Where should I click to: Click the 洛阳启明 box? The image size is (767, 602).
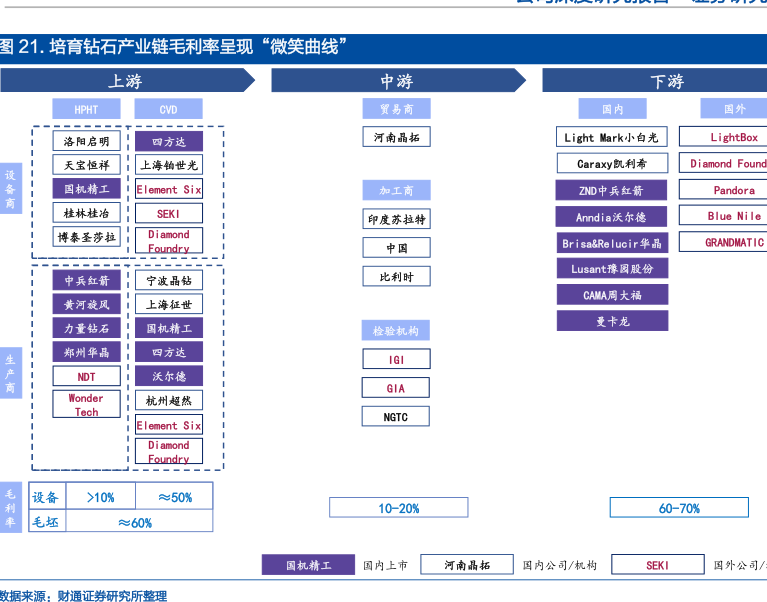(86, 141)
